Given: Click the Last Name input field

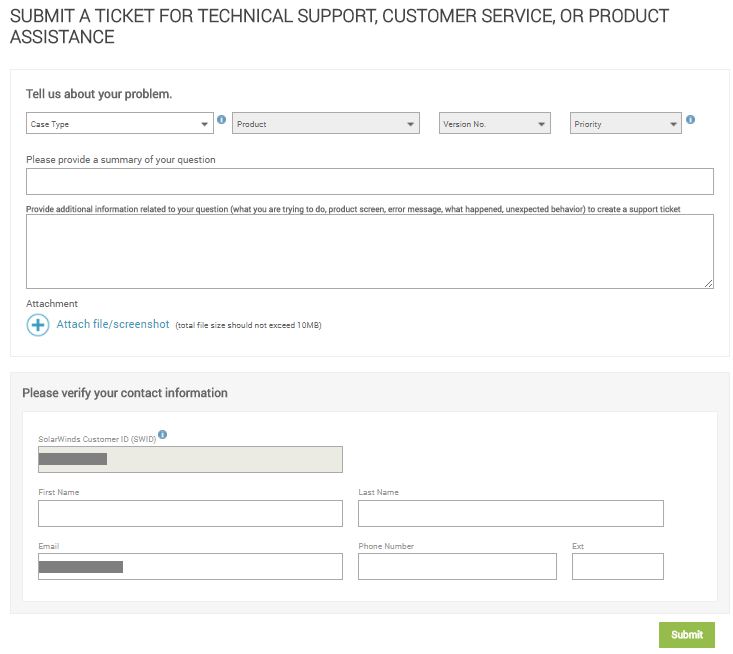Looking at the screenshot, I should click(x=510, y=514).
